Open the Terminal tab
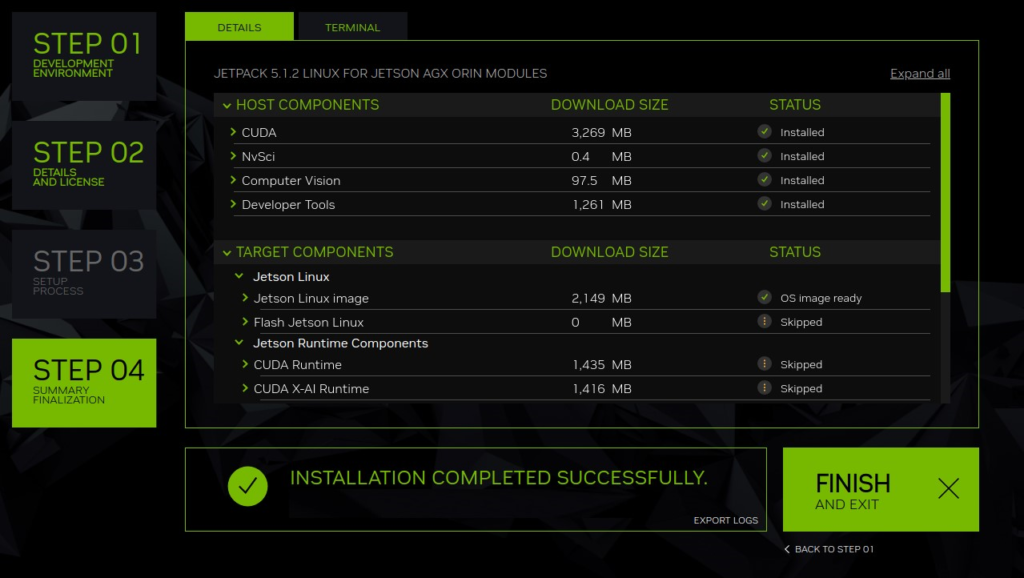The image size is (1024, 578). click(353, 27)
